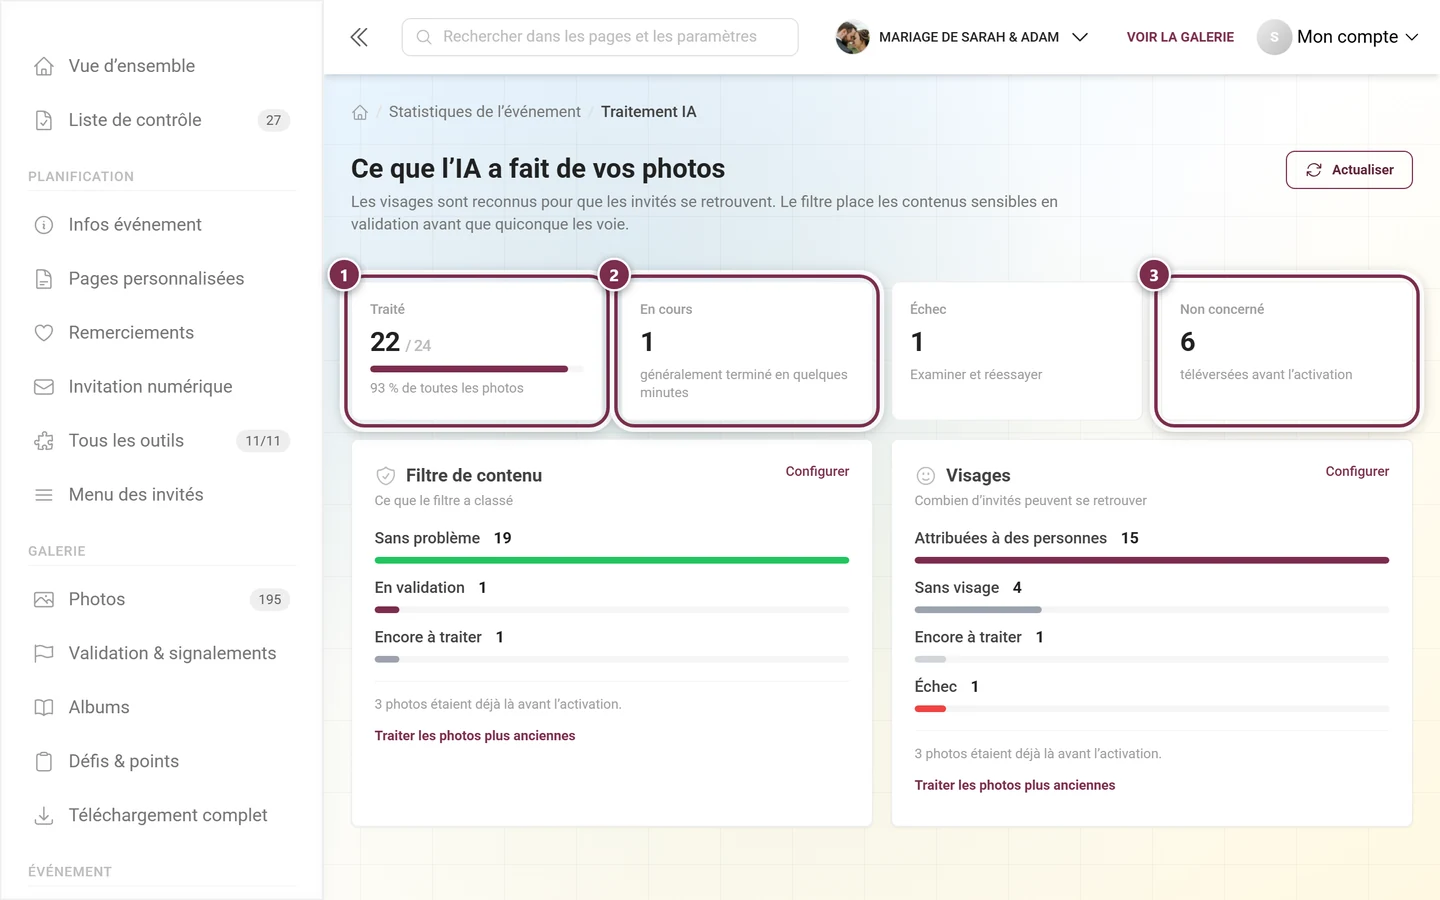1440x900 pixels.
Task: Click Traiter les photos plus anciennes under Filtre de contenu
Action: click(475, 736)
